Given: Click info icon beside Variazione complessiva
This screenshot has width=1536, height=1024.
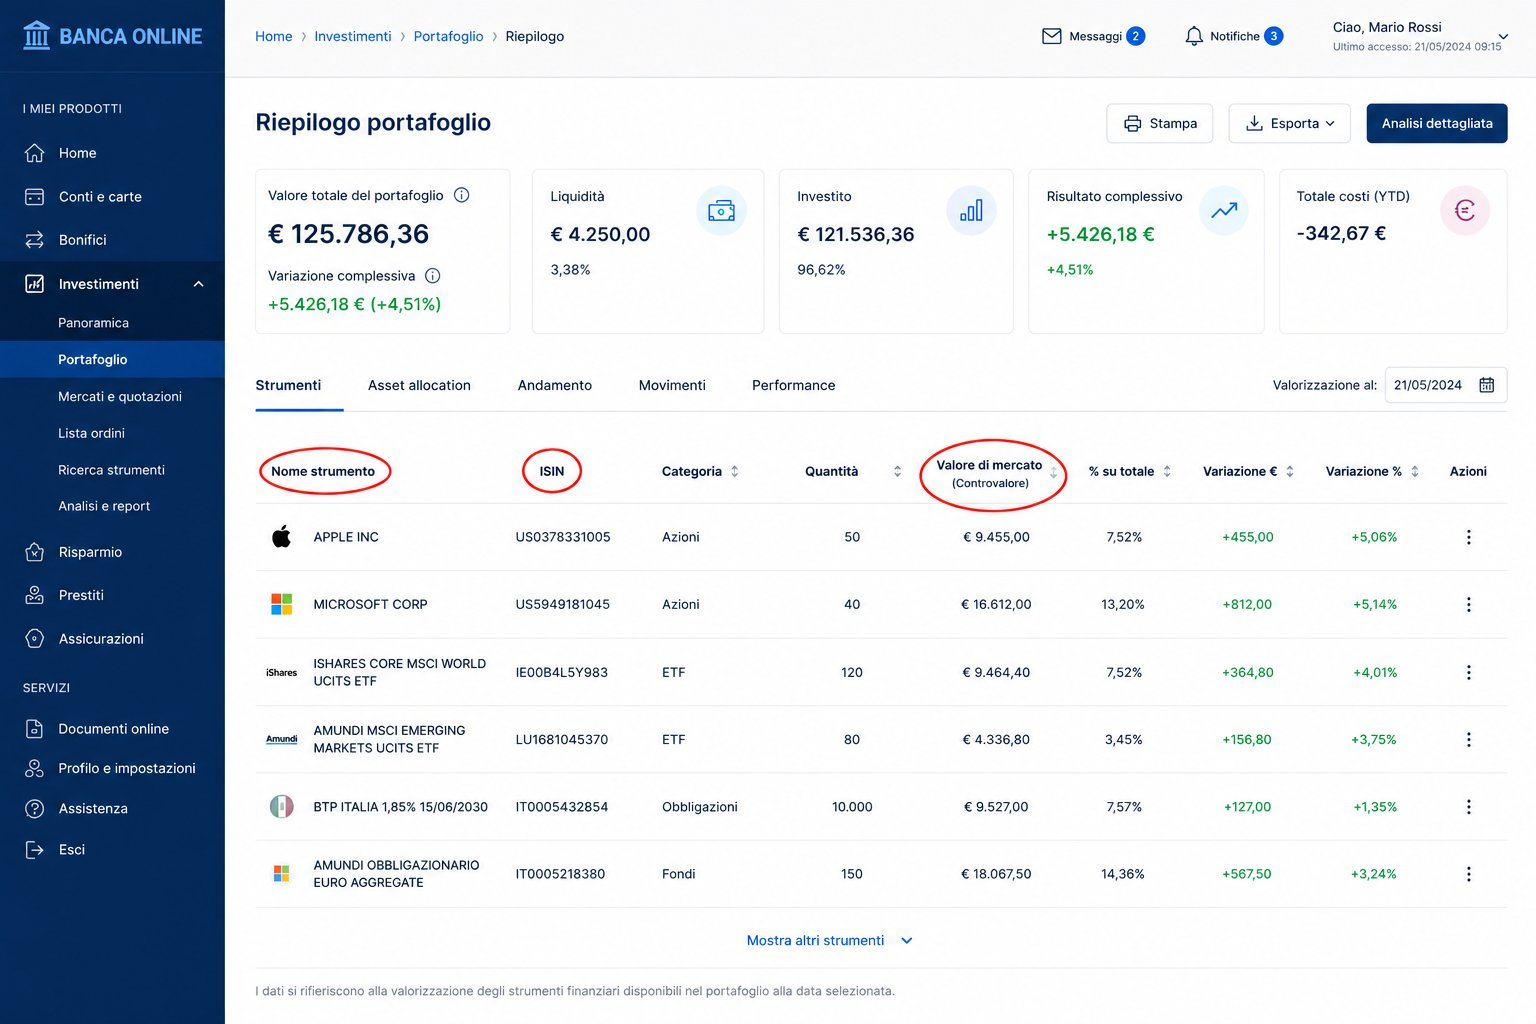Looking at the screenshot, I should (433, 276).
